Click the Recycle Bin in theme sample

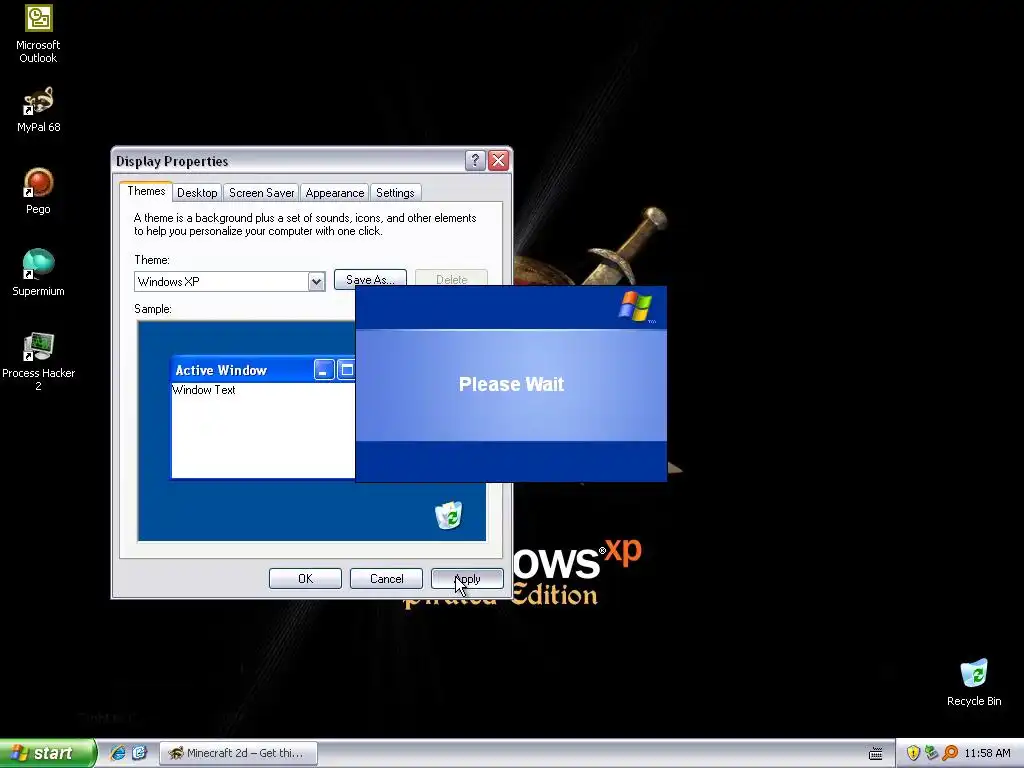(449, 515)
